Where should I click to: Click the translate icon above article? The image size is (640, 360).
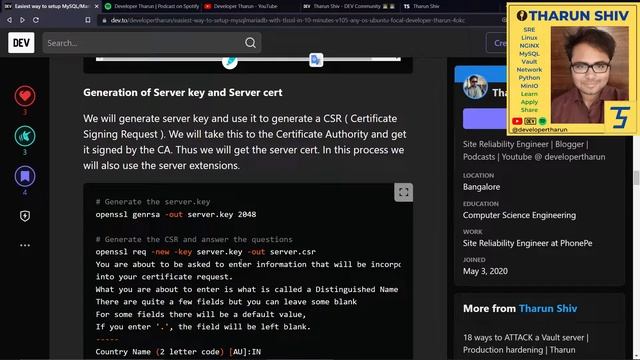pos(316,60)
